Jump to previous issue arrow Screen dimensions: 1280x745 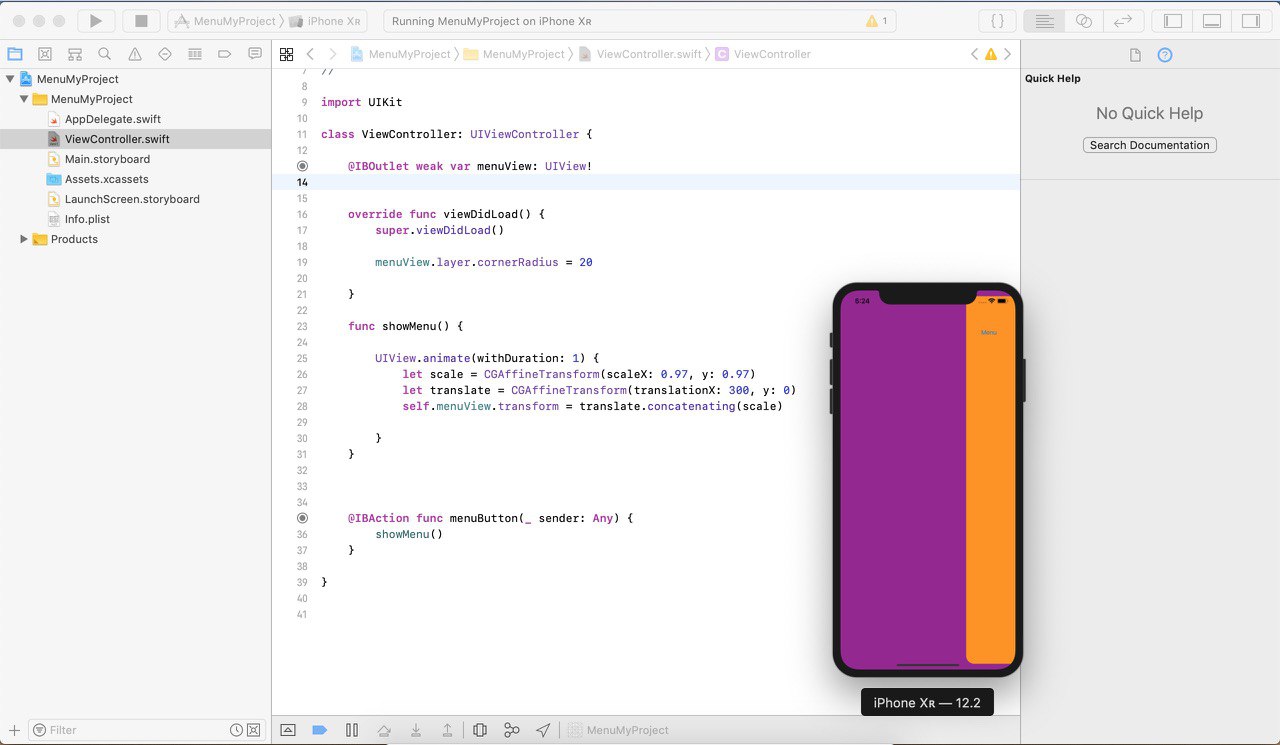[x=975, y=54]
